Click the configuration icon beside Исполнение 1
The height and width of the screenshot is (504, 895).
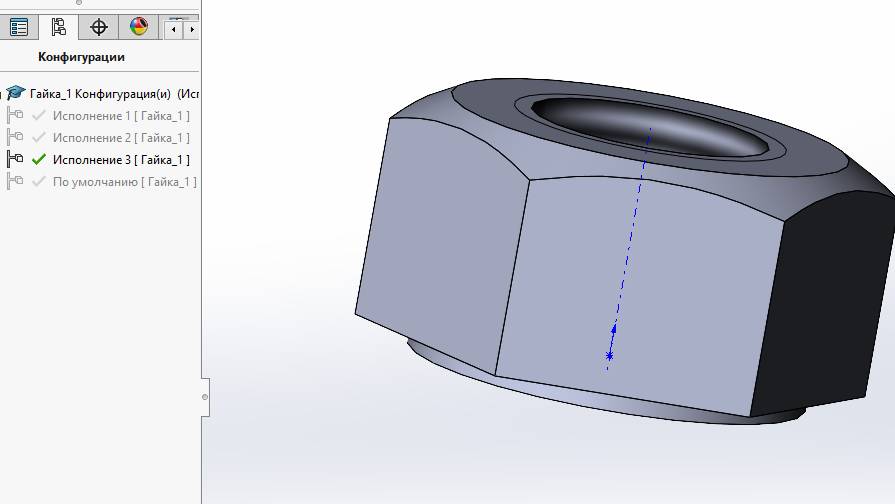click(x=15, y=115)
